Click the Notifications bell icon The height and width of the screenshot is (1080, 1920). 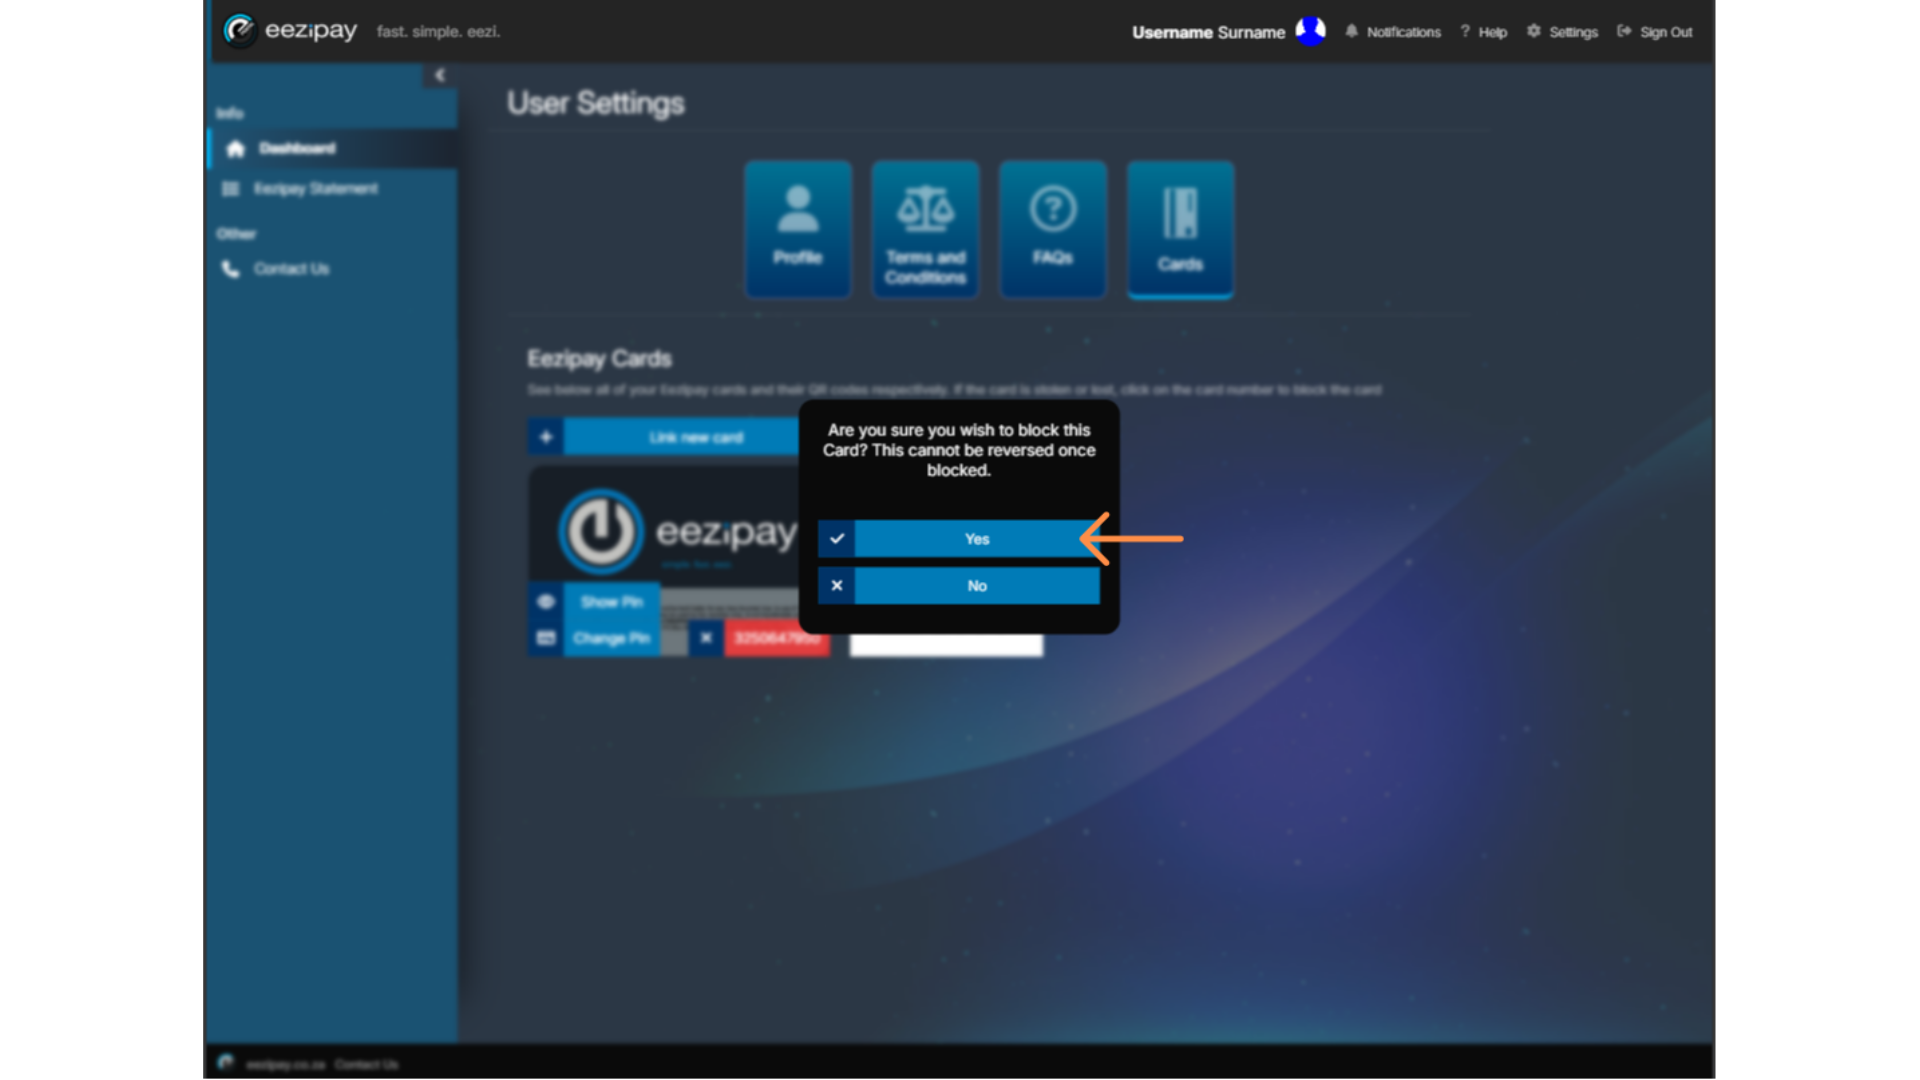click(1352, 31)
